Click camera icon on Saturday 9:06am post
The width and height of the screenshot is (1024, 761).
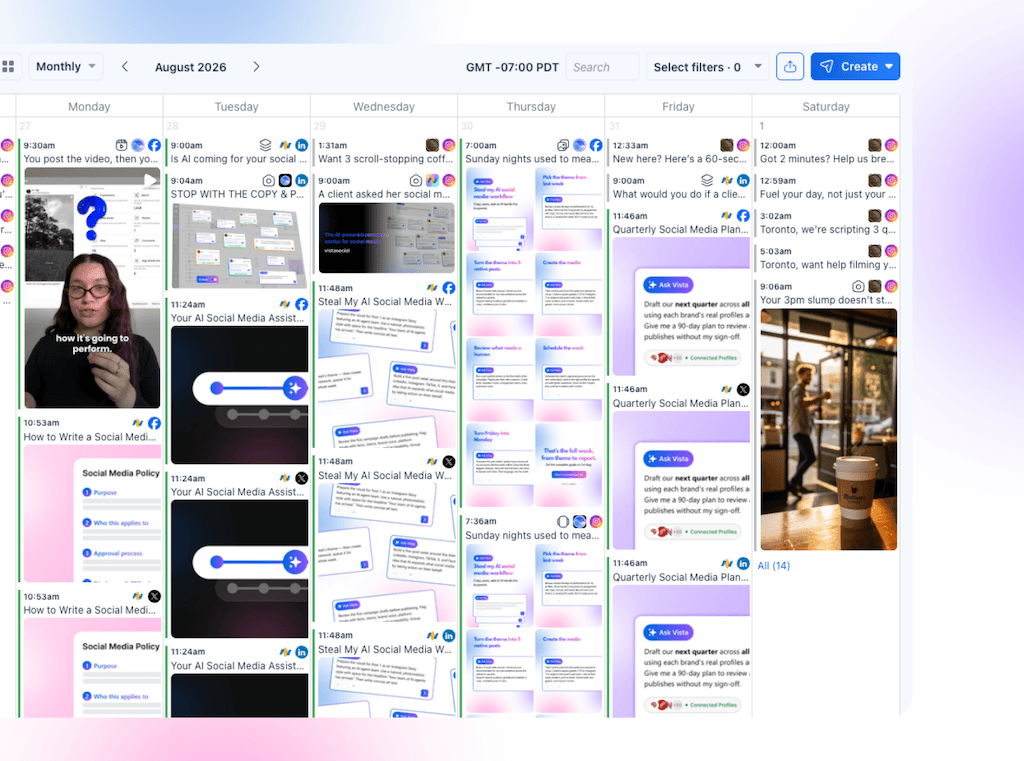click(x=858, y=286)
